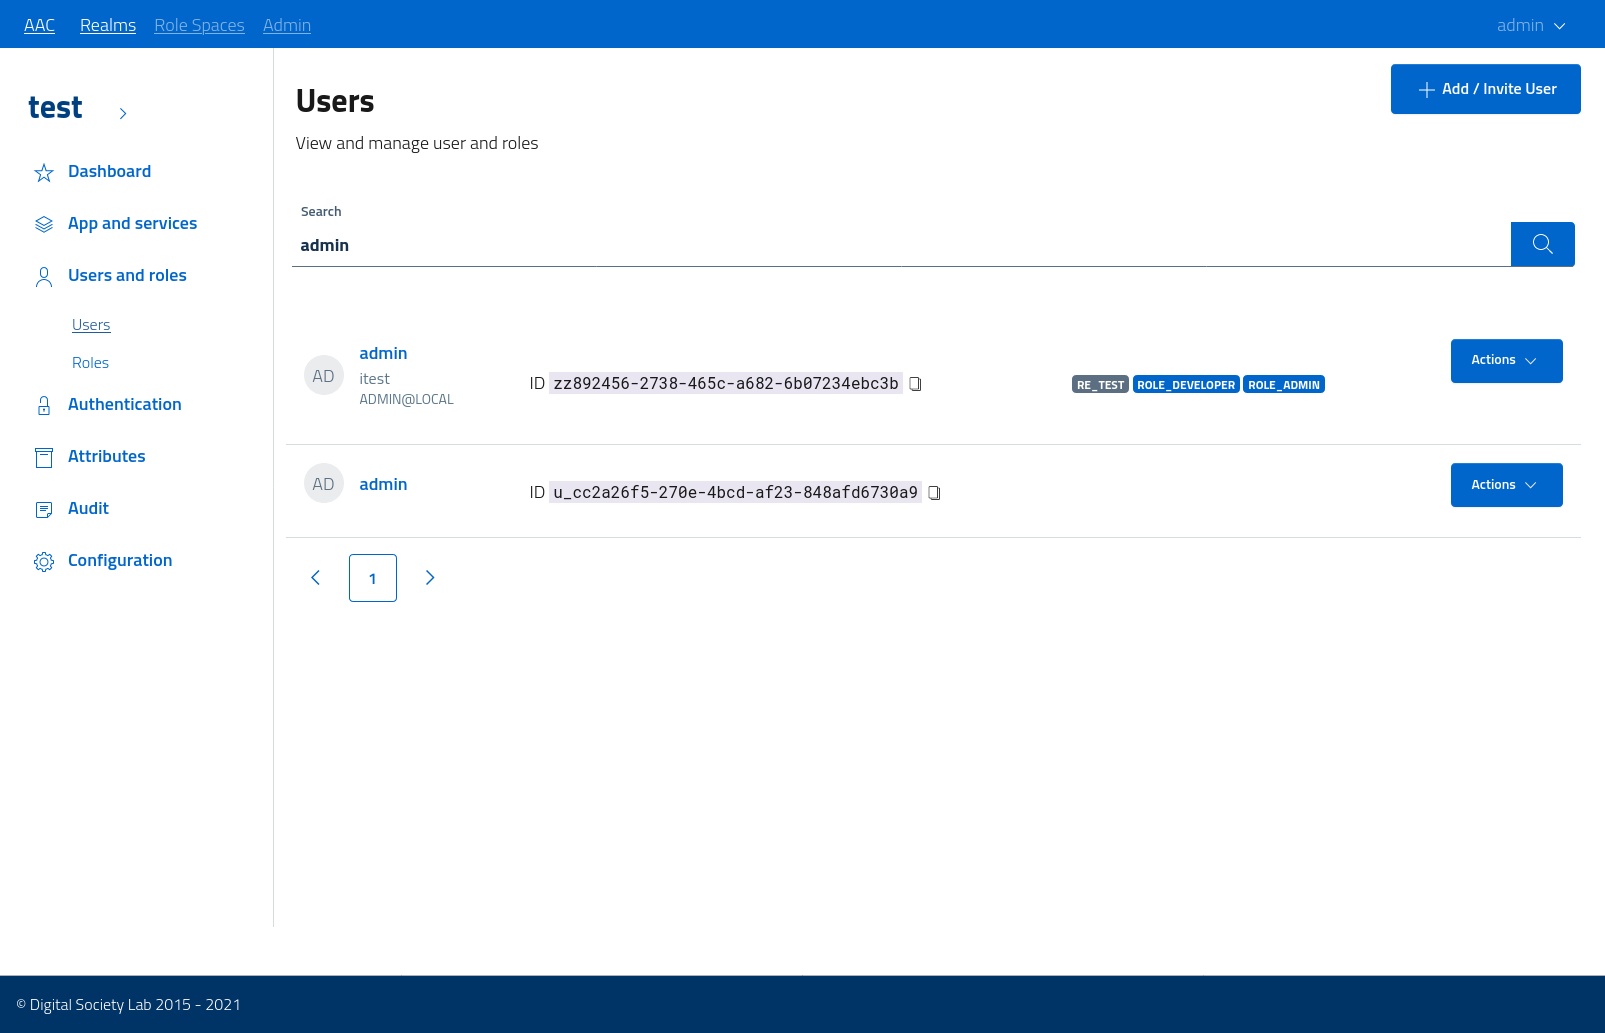Open the AAC home link
The width and height of the screenshot is (1605, 1033).
point(39,25)
